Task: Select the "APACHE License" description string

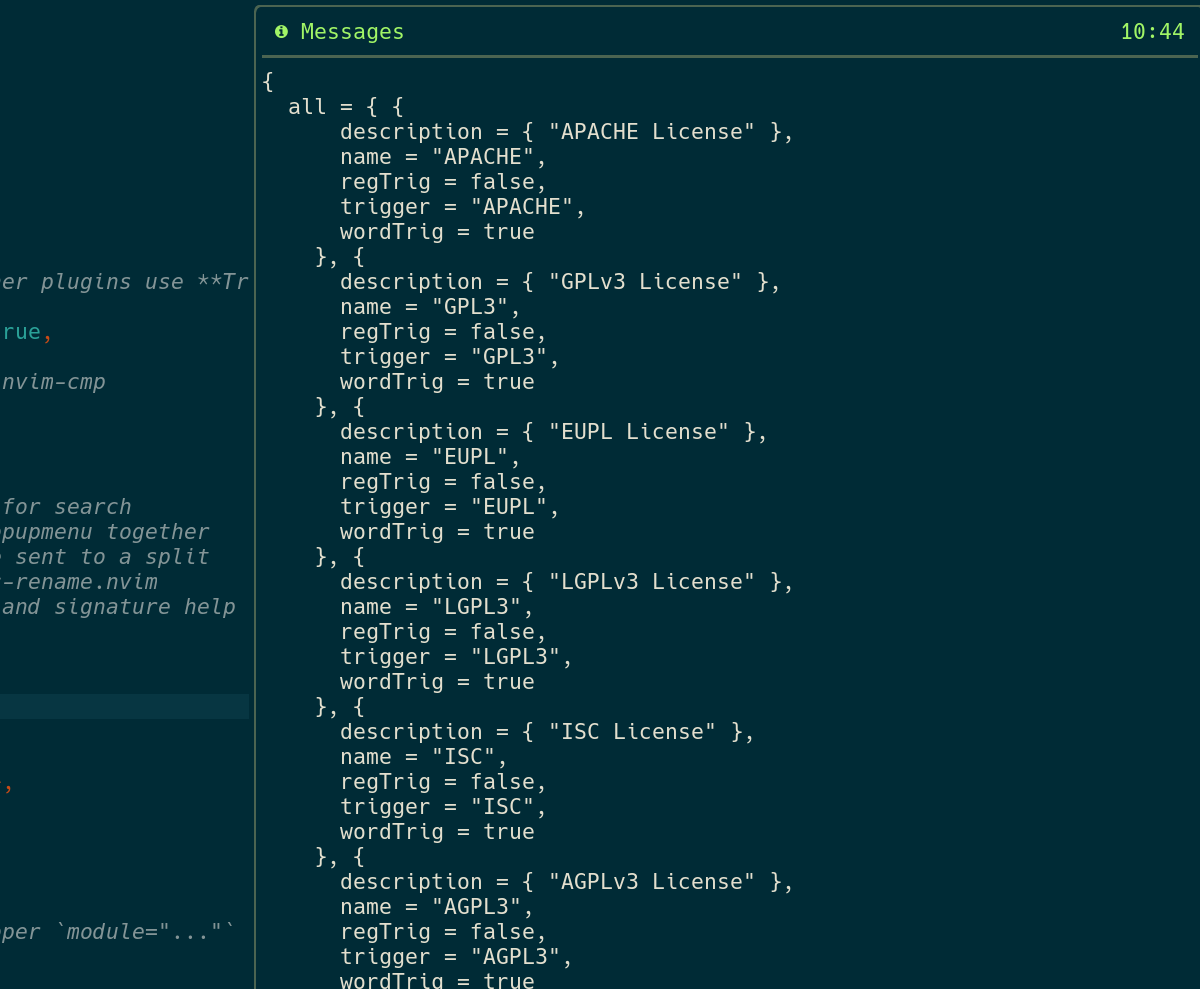Action: (649, 131)
